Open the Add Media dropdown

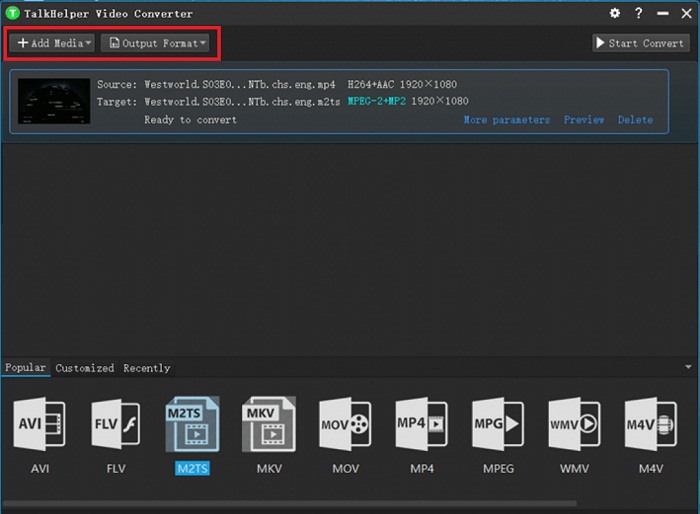(52, 43)
